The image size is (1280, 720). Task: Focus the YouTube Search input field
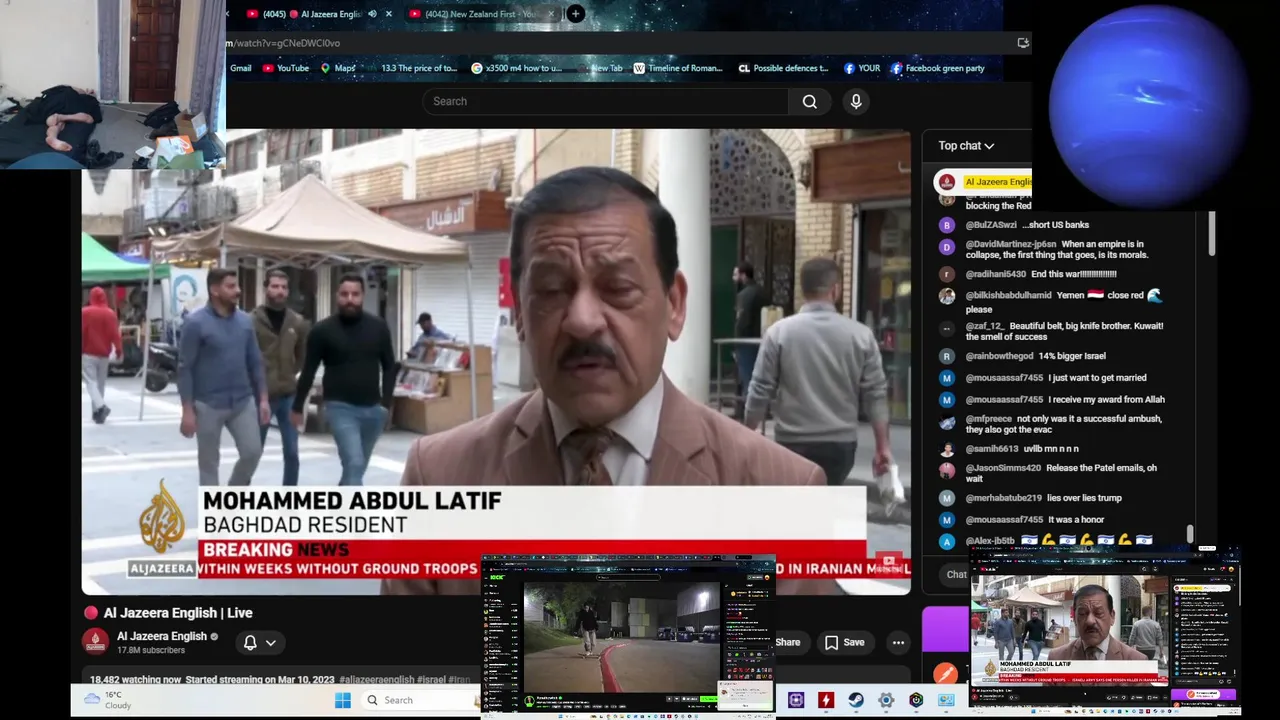pos(605,101)
